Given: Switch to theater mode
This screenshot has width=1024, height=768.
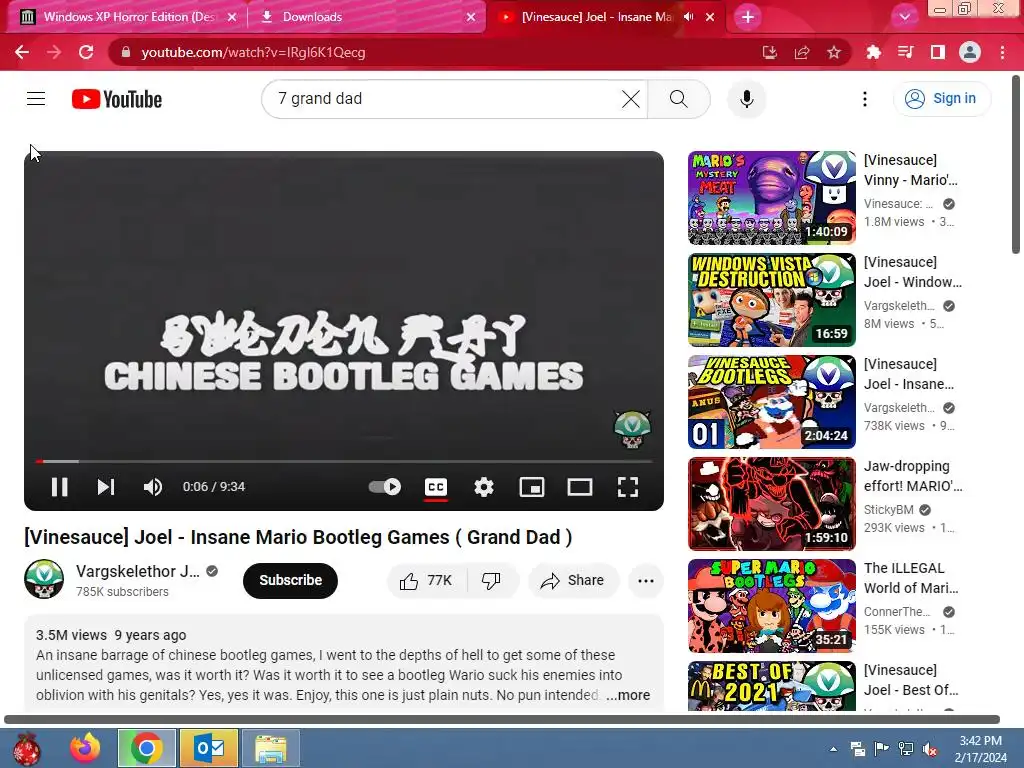Looking at the screenshot, I should click(579, 487).
